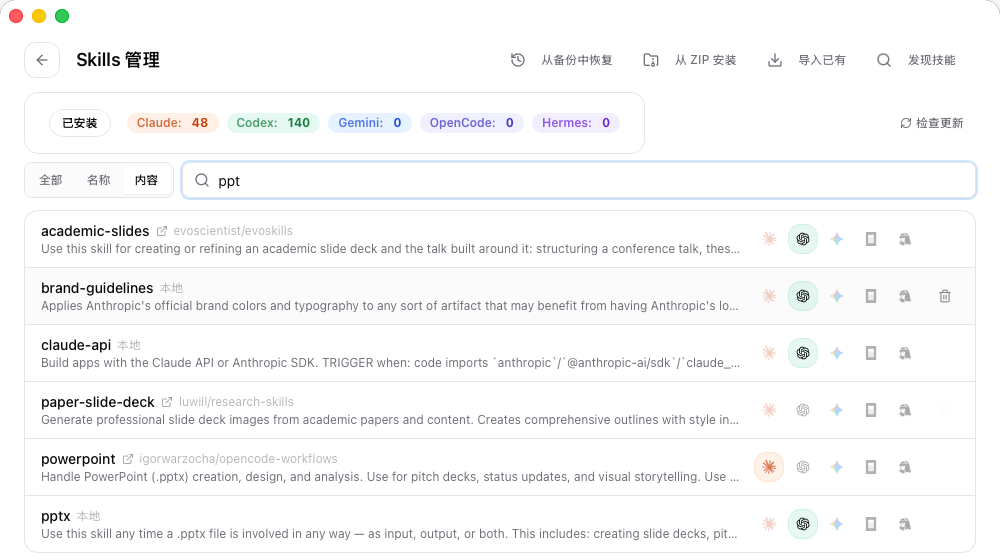Open 发现技能 discover skills

coord(916,60)
